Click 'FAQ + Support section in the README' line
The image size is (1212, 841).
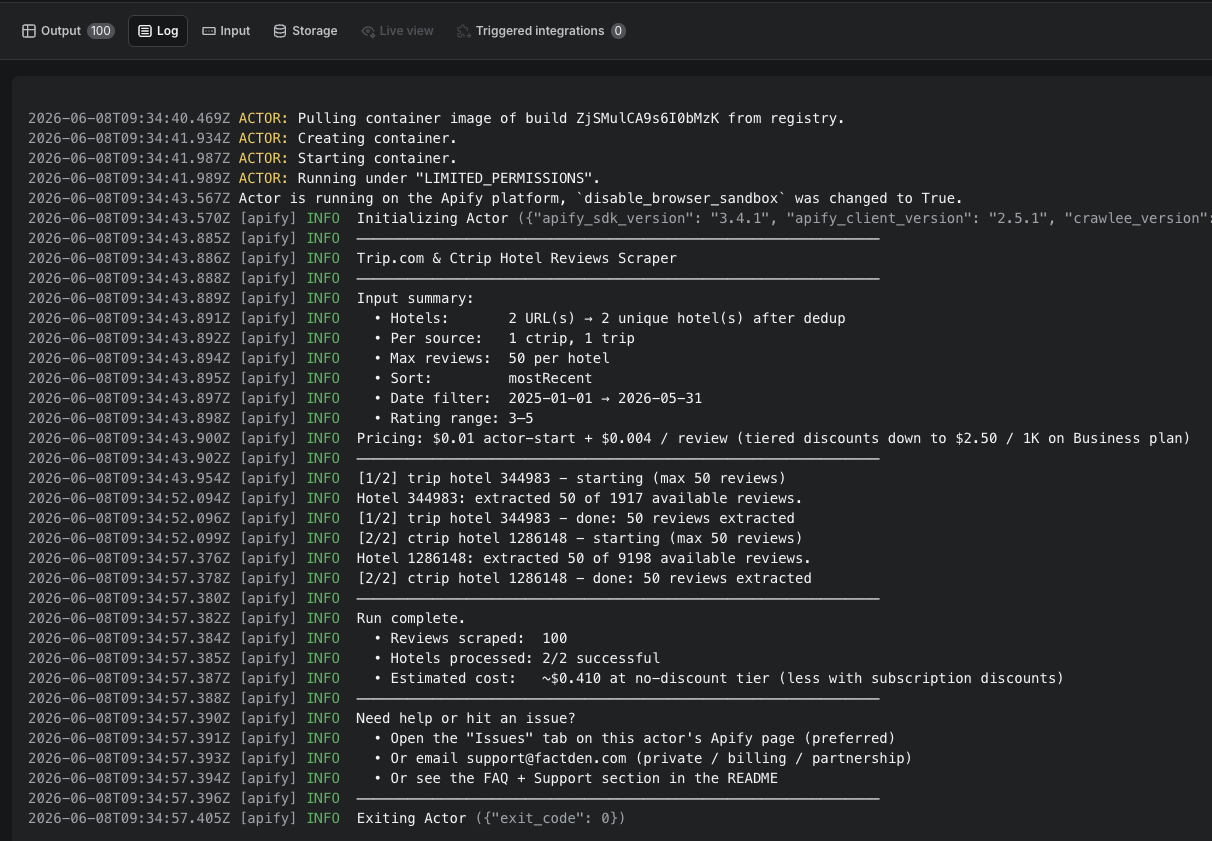pos(403,778)
